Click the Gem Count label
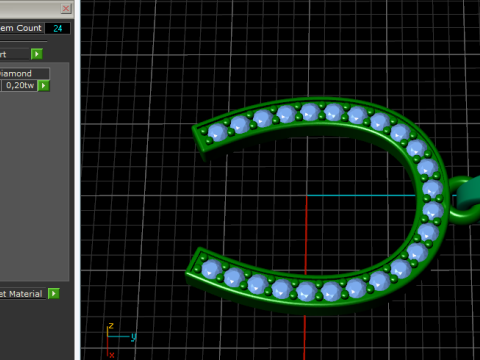The image size is (480, 360). (21, 28)
